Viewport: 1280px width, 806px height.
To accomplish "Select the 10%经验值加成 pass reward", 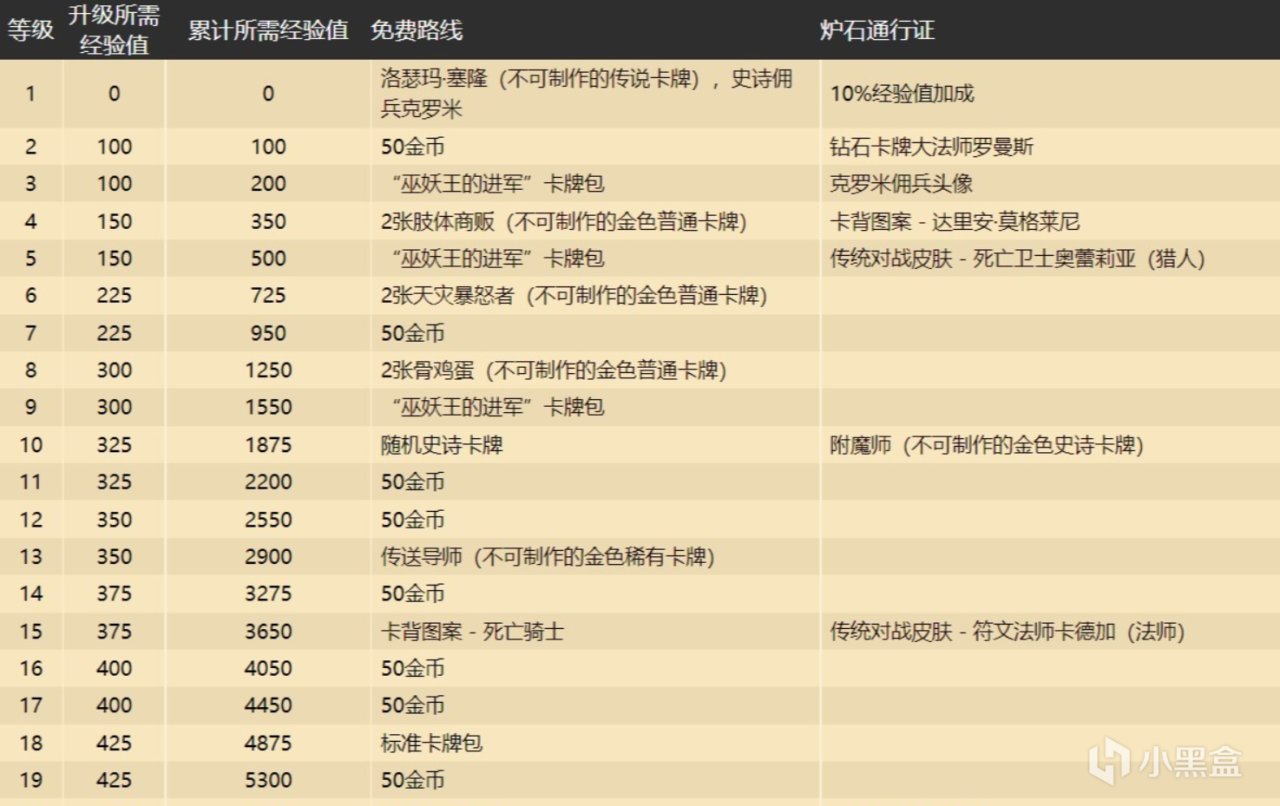I will coord(902,94).
